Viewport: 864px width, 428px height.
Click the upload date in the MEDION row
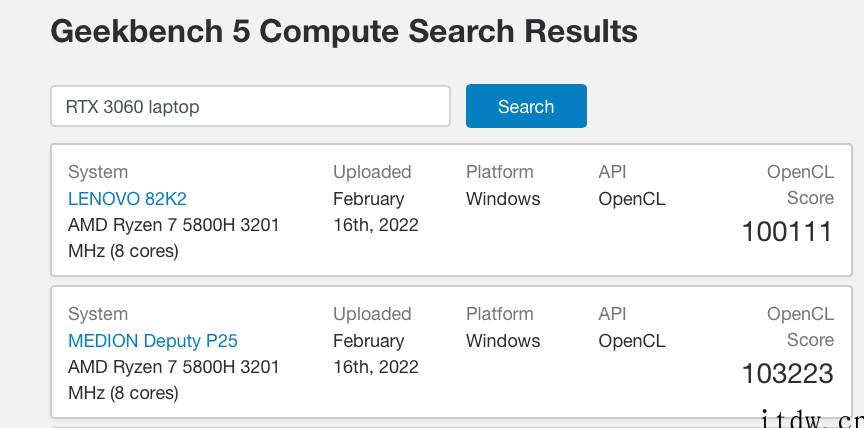click(375, 353)
